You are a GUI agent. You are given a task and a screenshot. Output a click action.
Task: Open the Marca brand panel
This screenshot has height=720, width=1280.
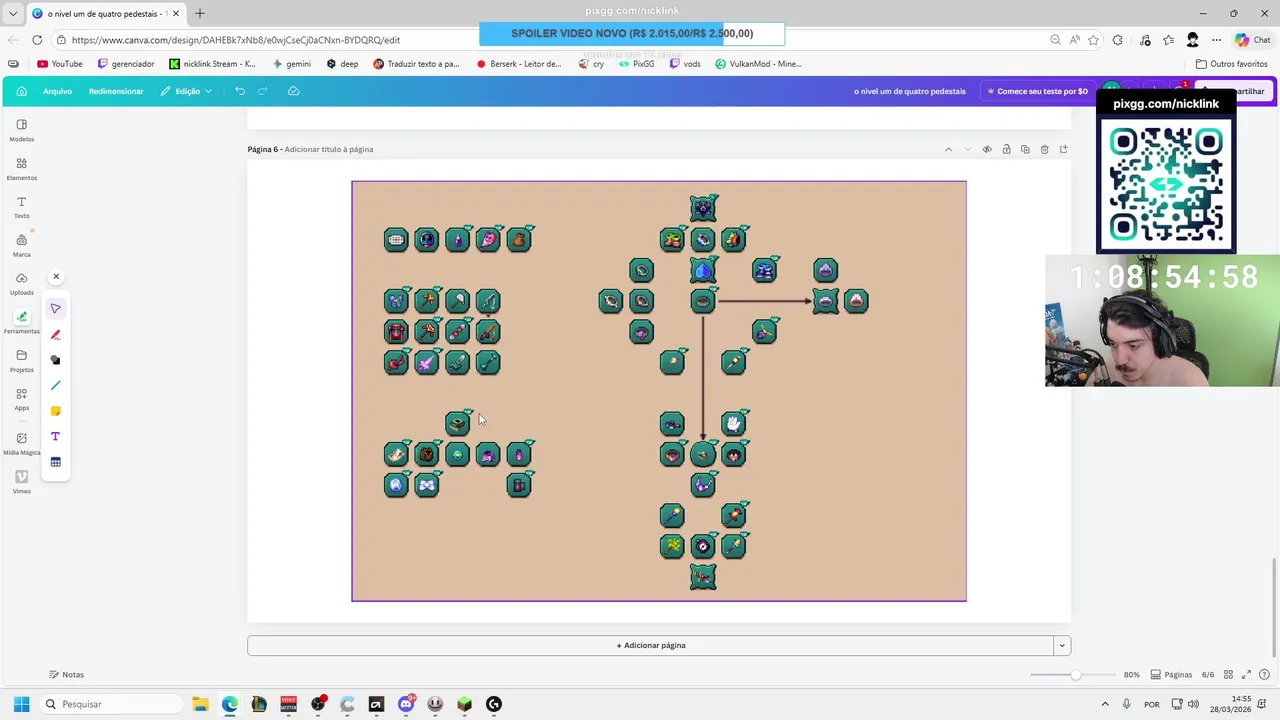click(21, 246)
